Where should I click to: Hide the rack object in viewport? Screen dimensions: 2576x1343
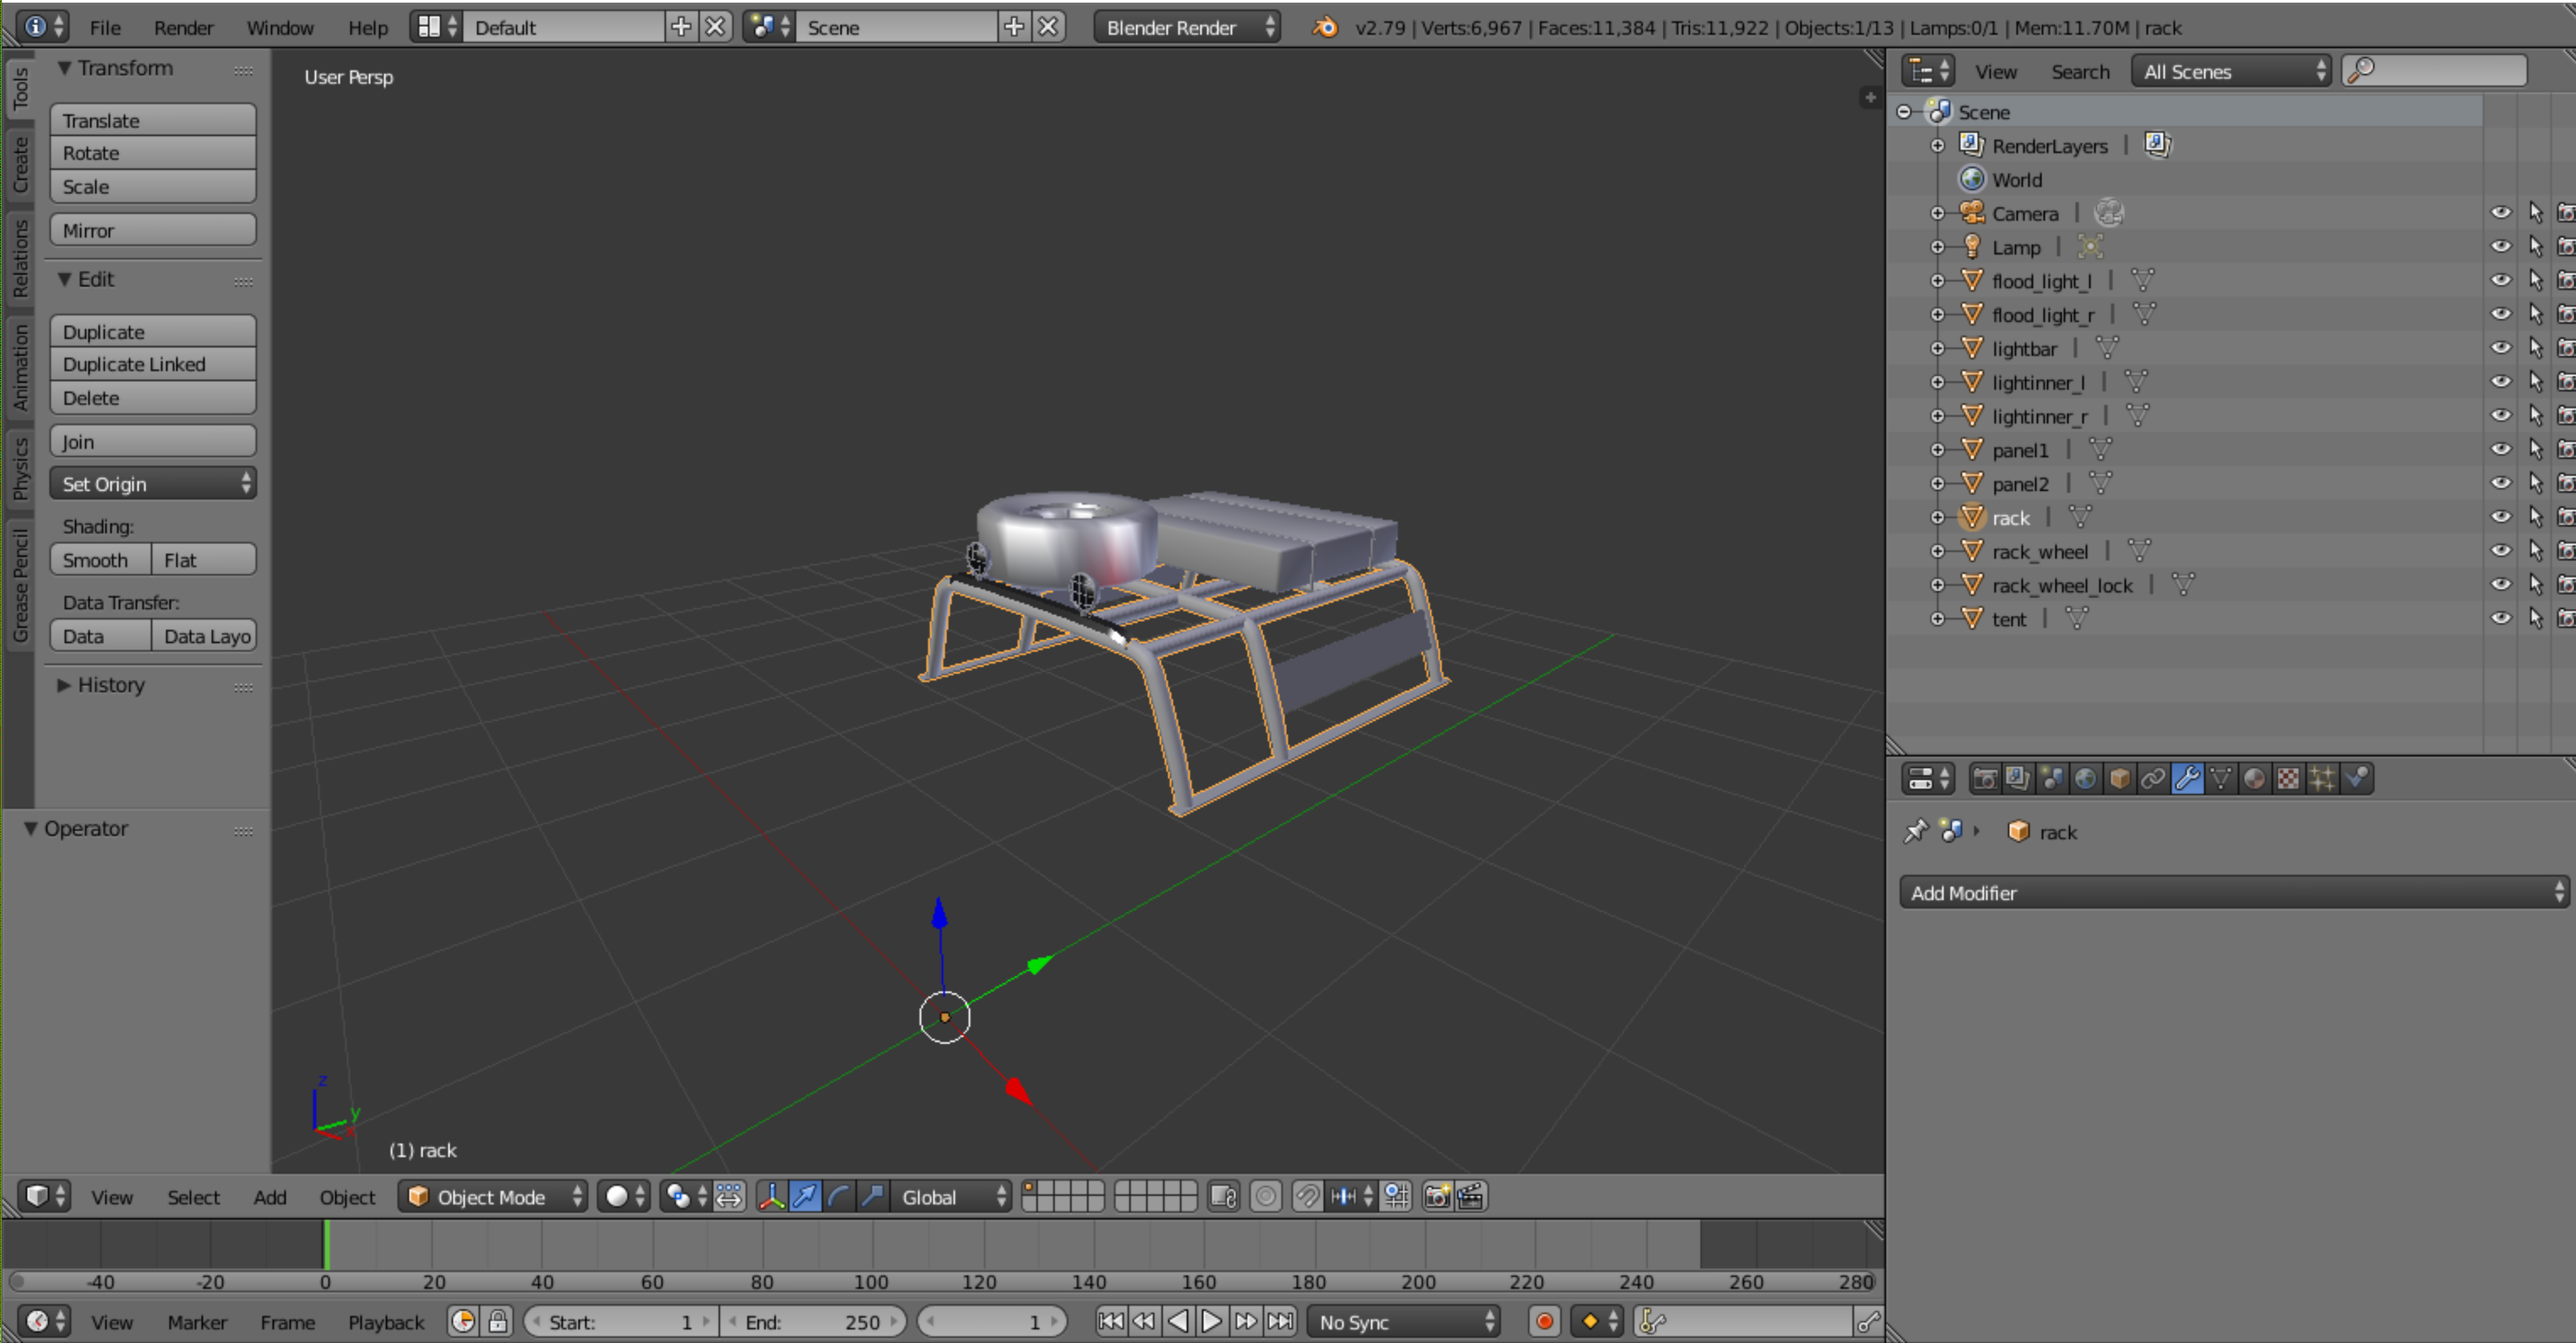point(2501,517)
